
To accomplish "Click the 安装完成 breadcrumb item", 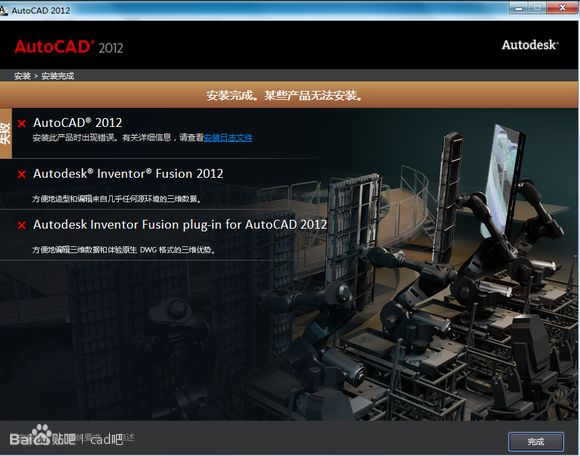I will point(57,76).
